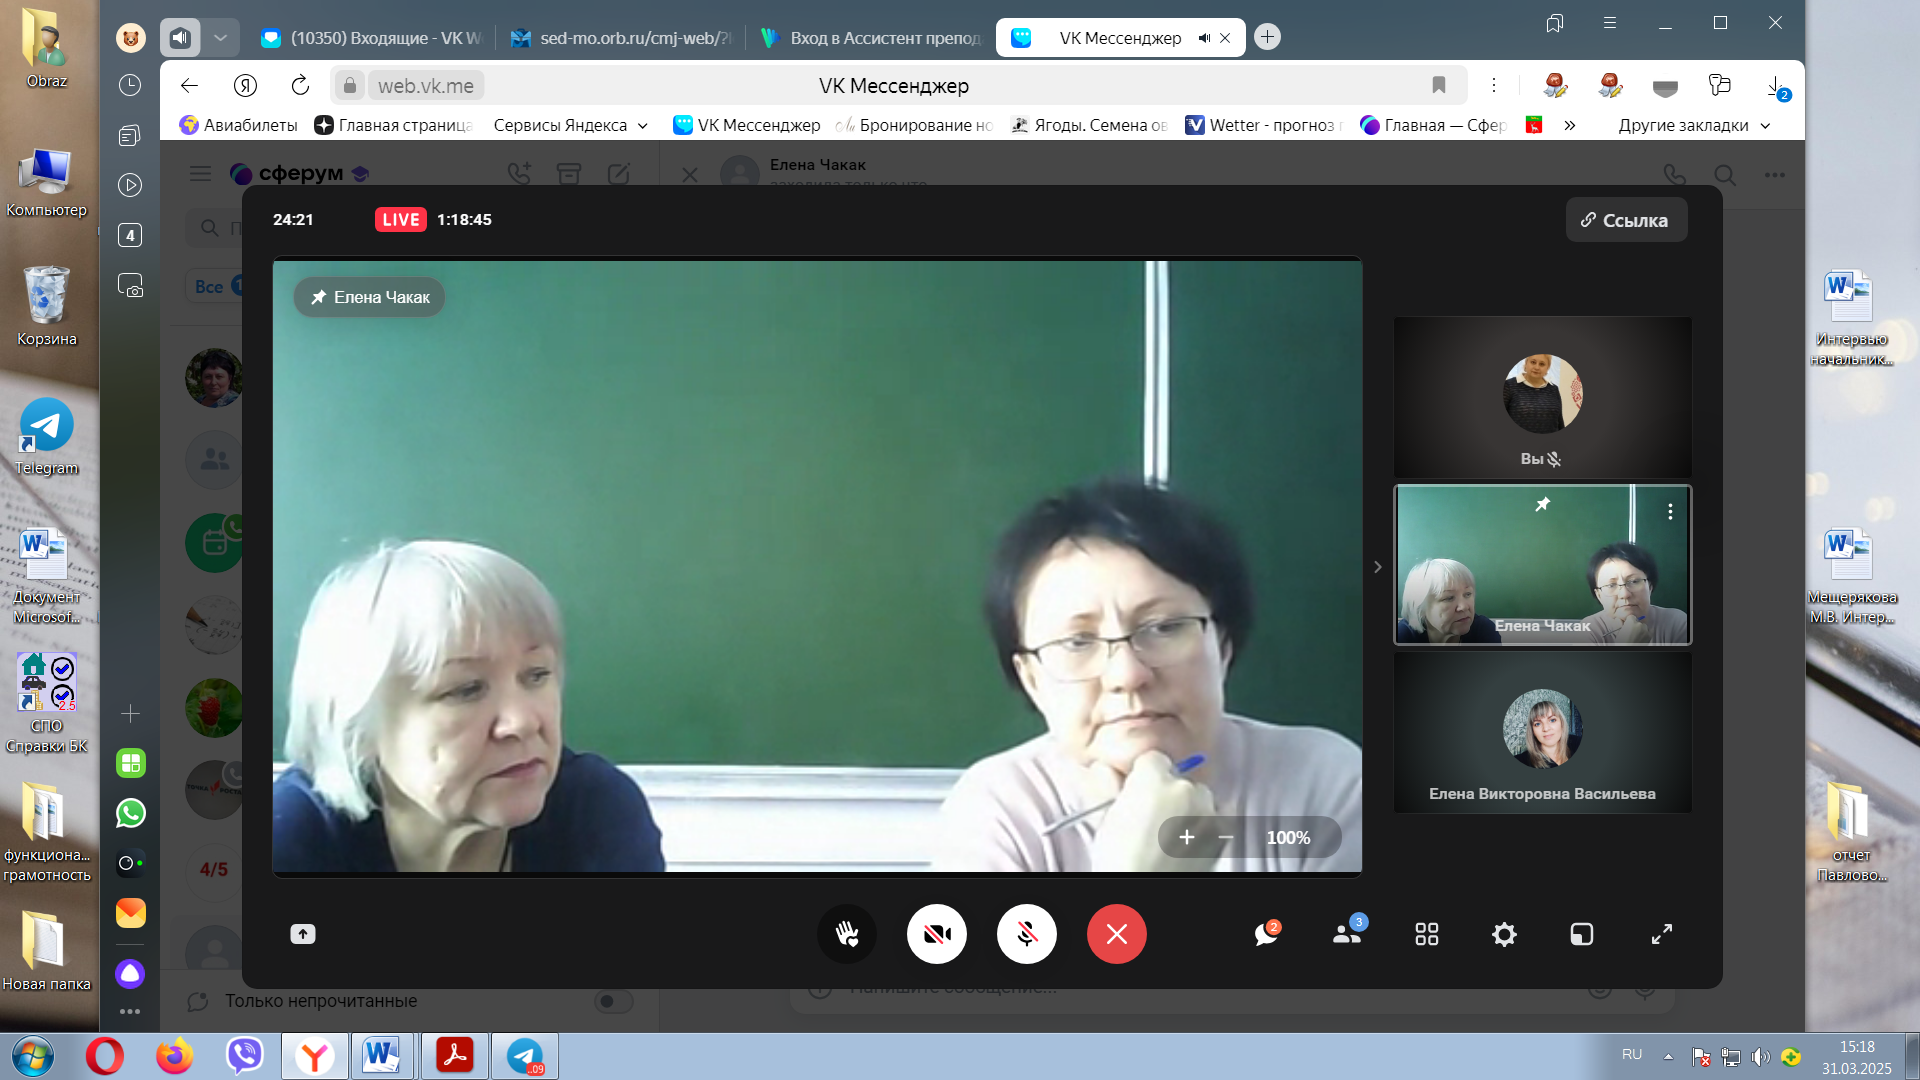Open chat more options menu
The height and width of the screenshot is (1080, 1920).
tap(1775, 175)
